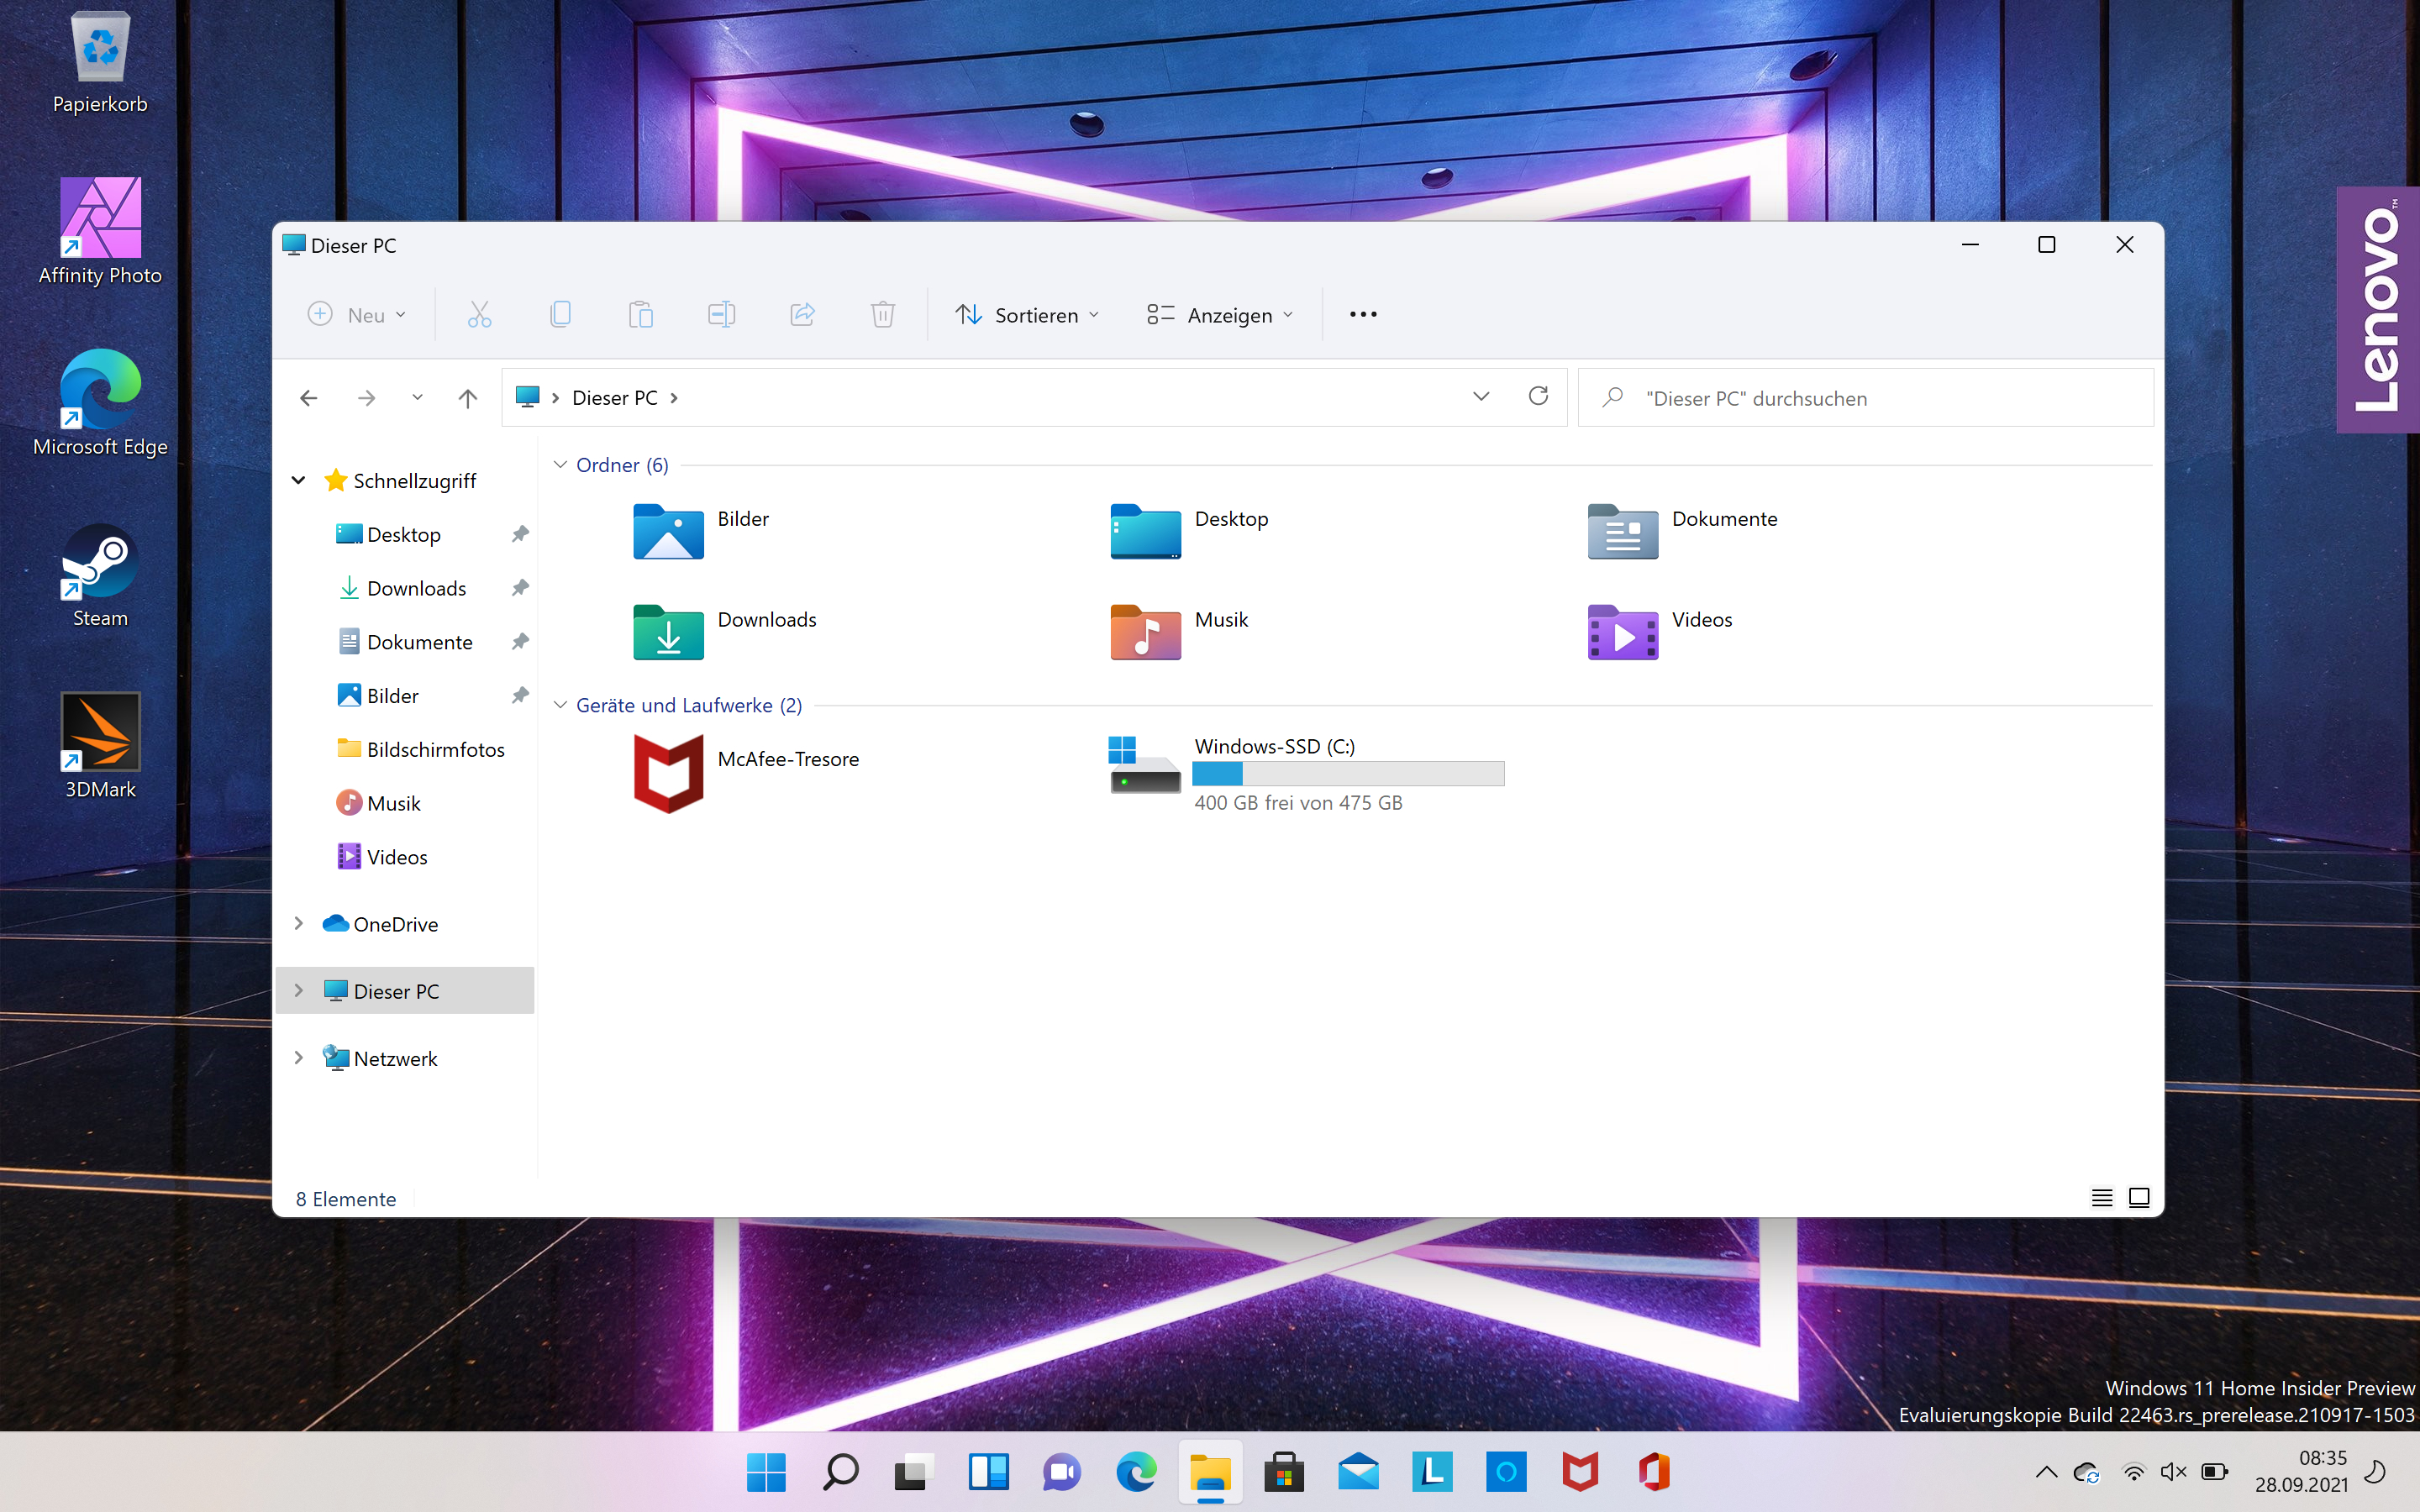The height and width of the screenshot is (1512, 2420).
Task: Show hidden tray icons chevron
Action: 2046,1472
